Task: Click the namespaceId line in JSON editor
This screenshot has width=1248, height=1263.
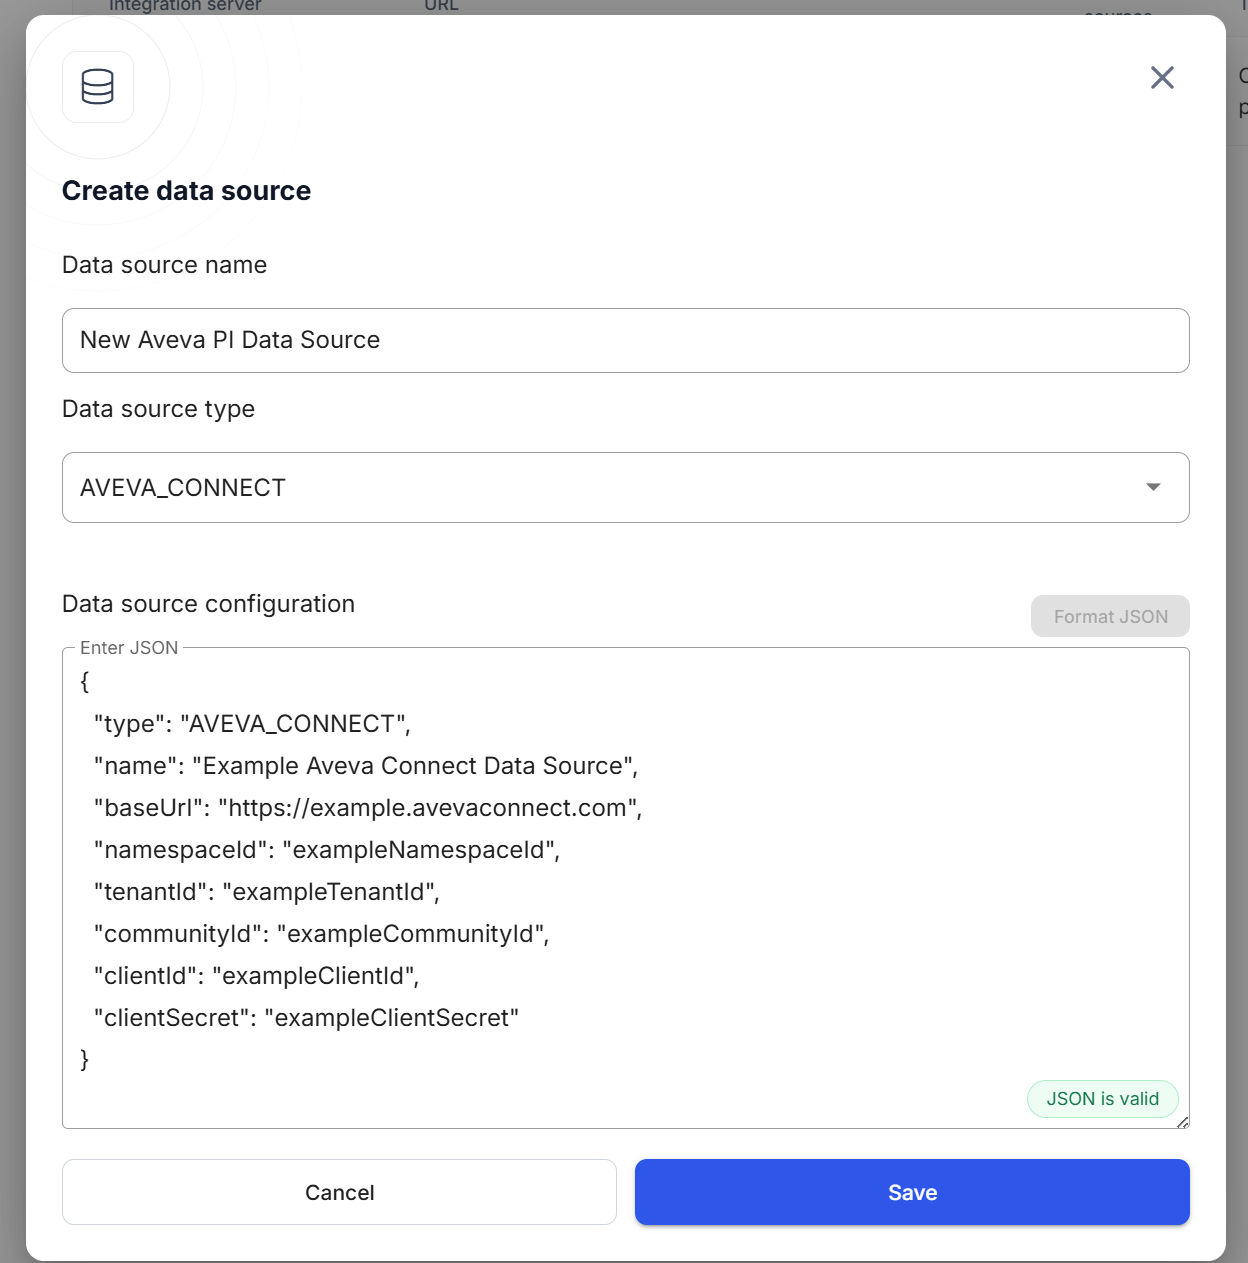Action: tap(327, 850)
